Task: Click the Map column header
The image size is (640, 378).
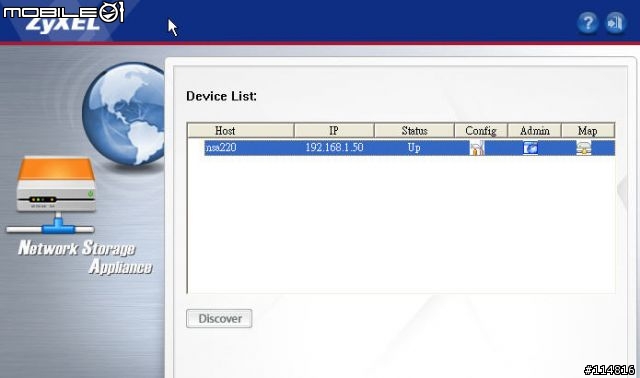Action: click(588, 131)
